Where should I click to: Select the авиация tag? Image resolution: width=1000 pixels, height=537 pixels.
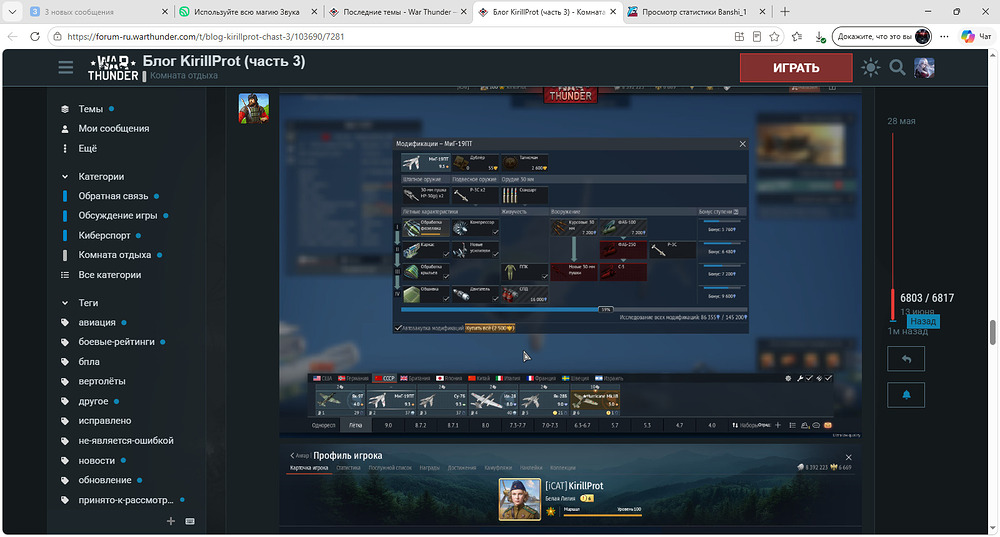pyautogui.click(x=96, y=322)
